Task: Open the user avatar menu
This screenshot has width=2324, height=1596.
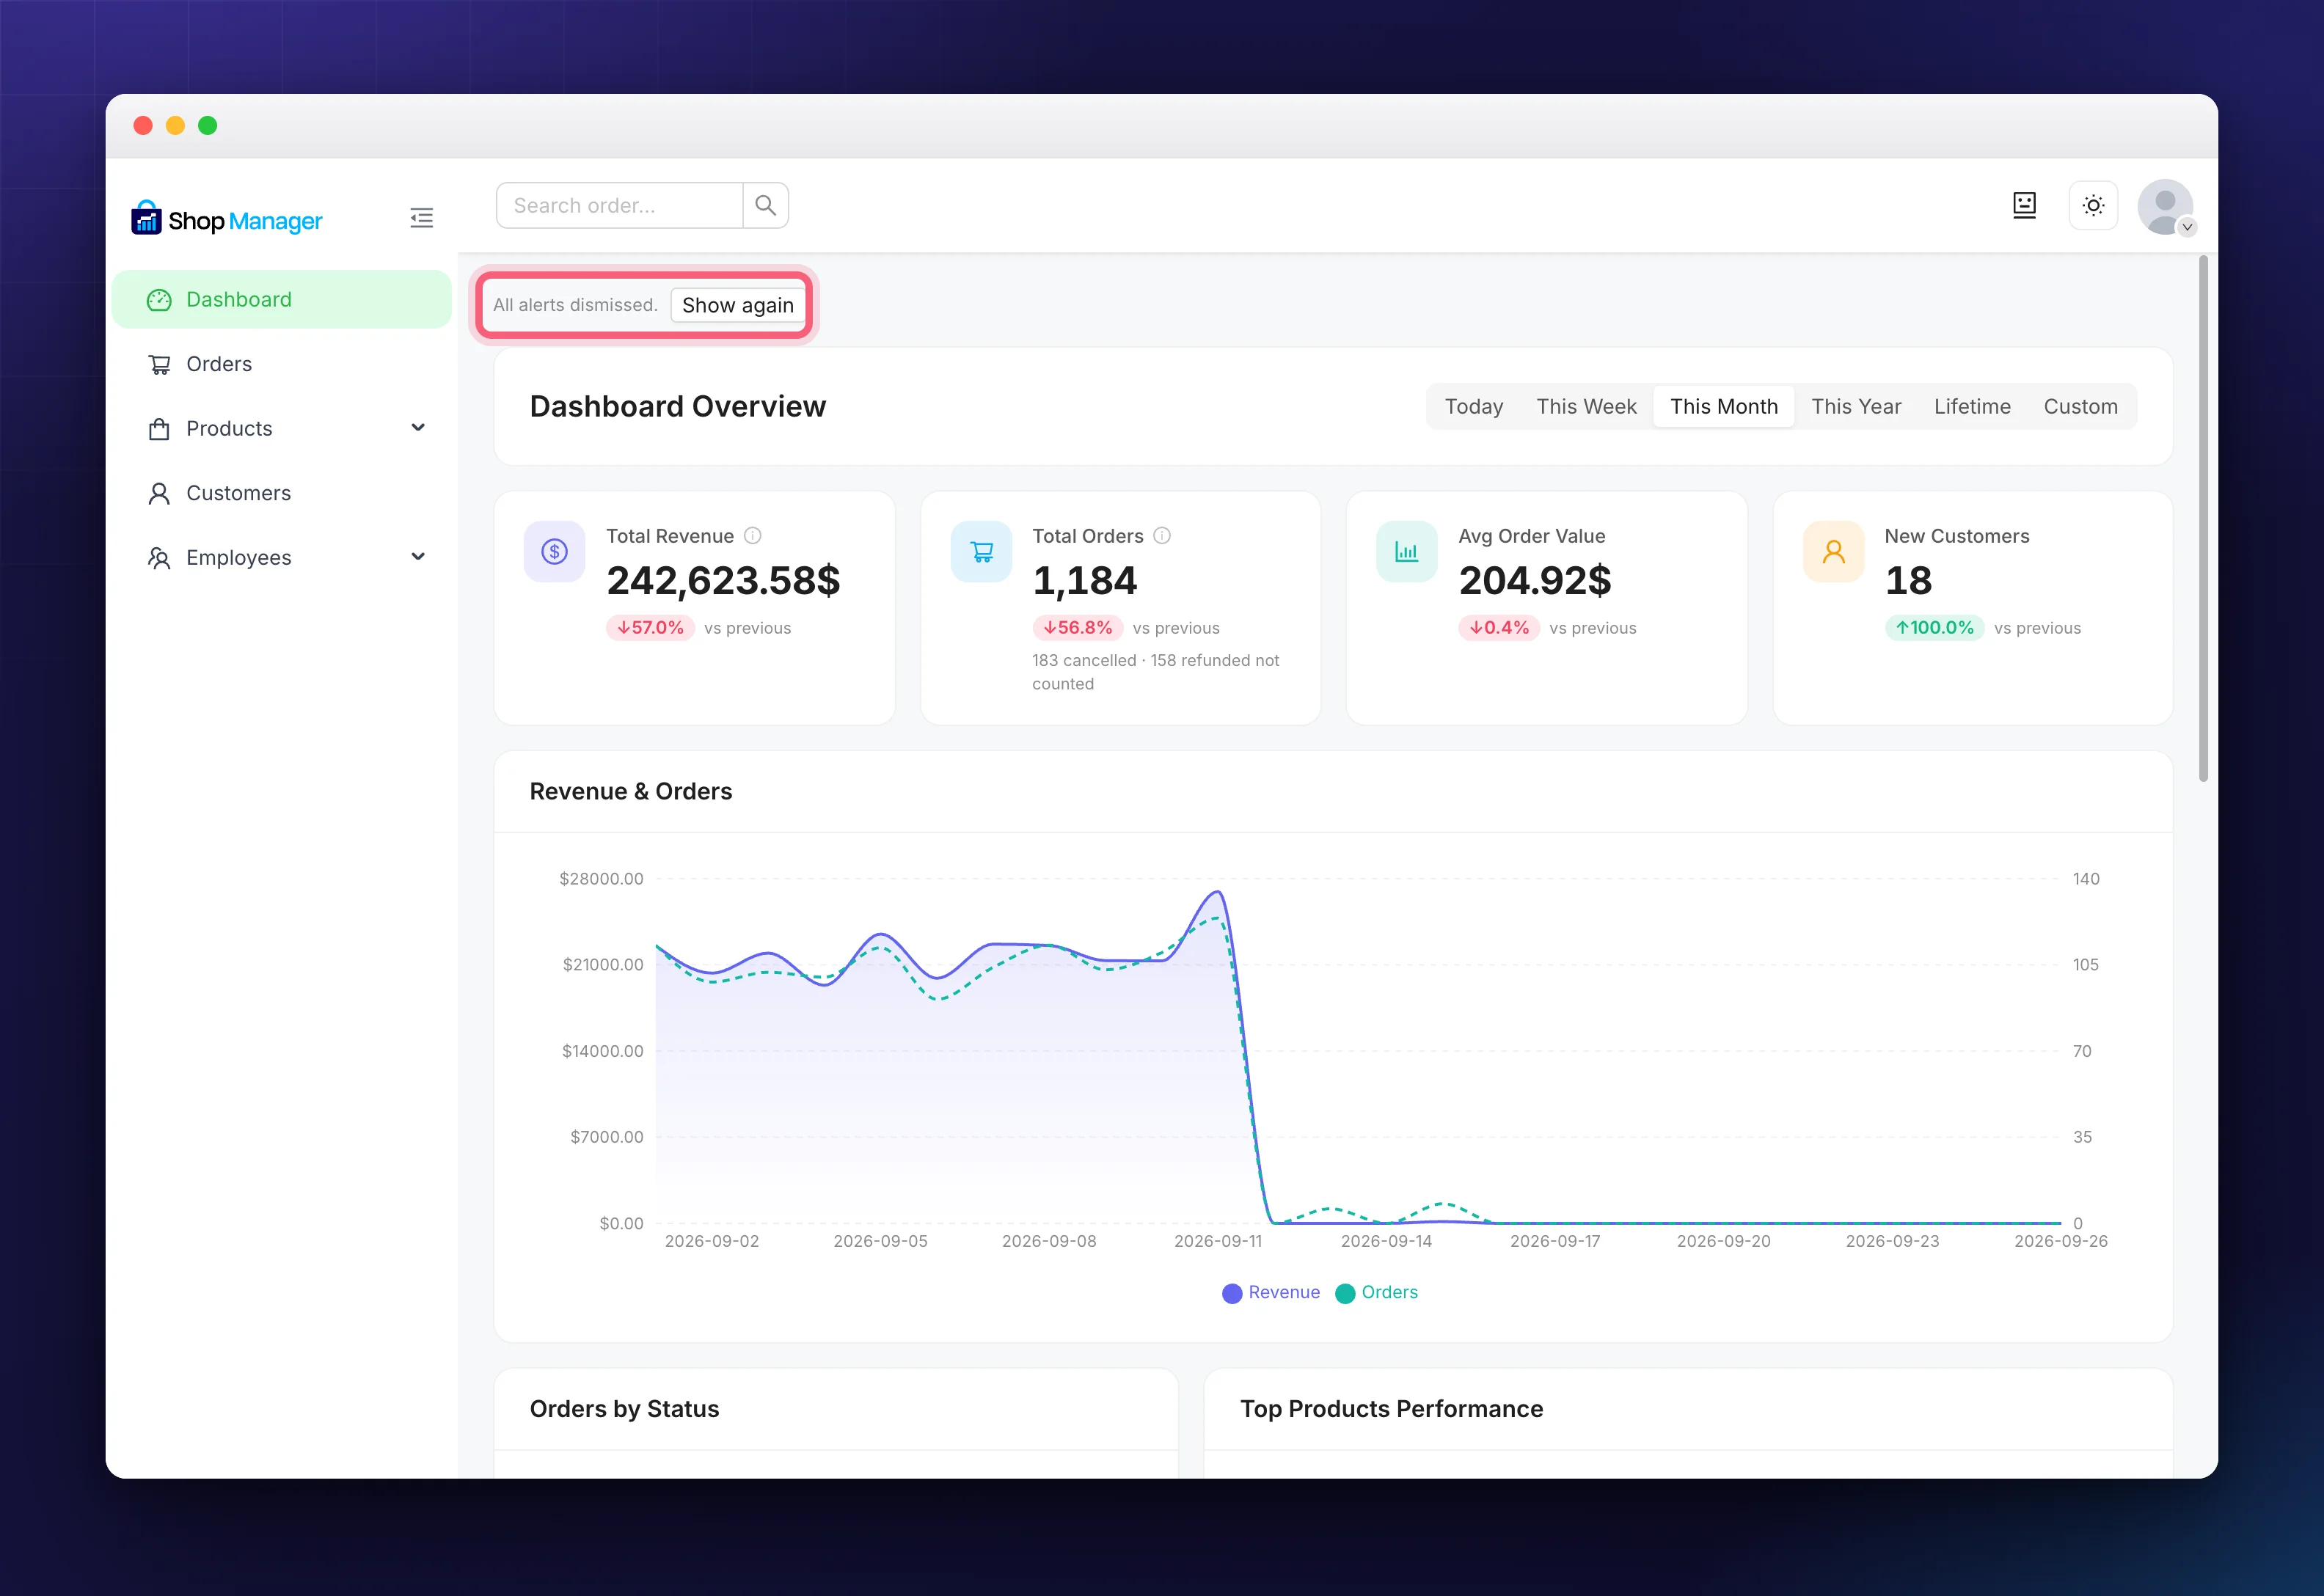Action: 2165,207
